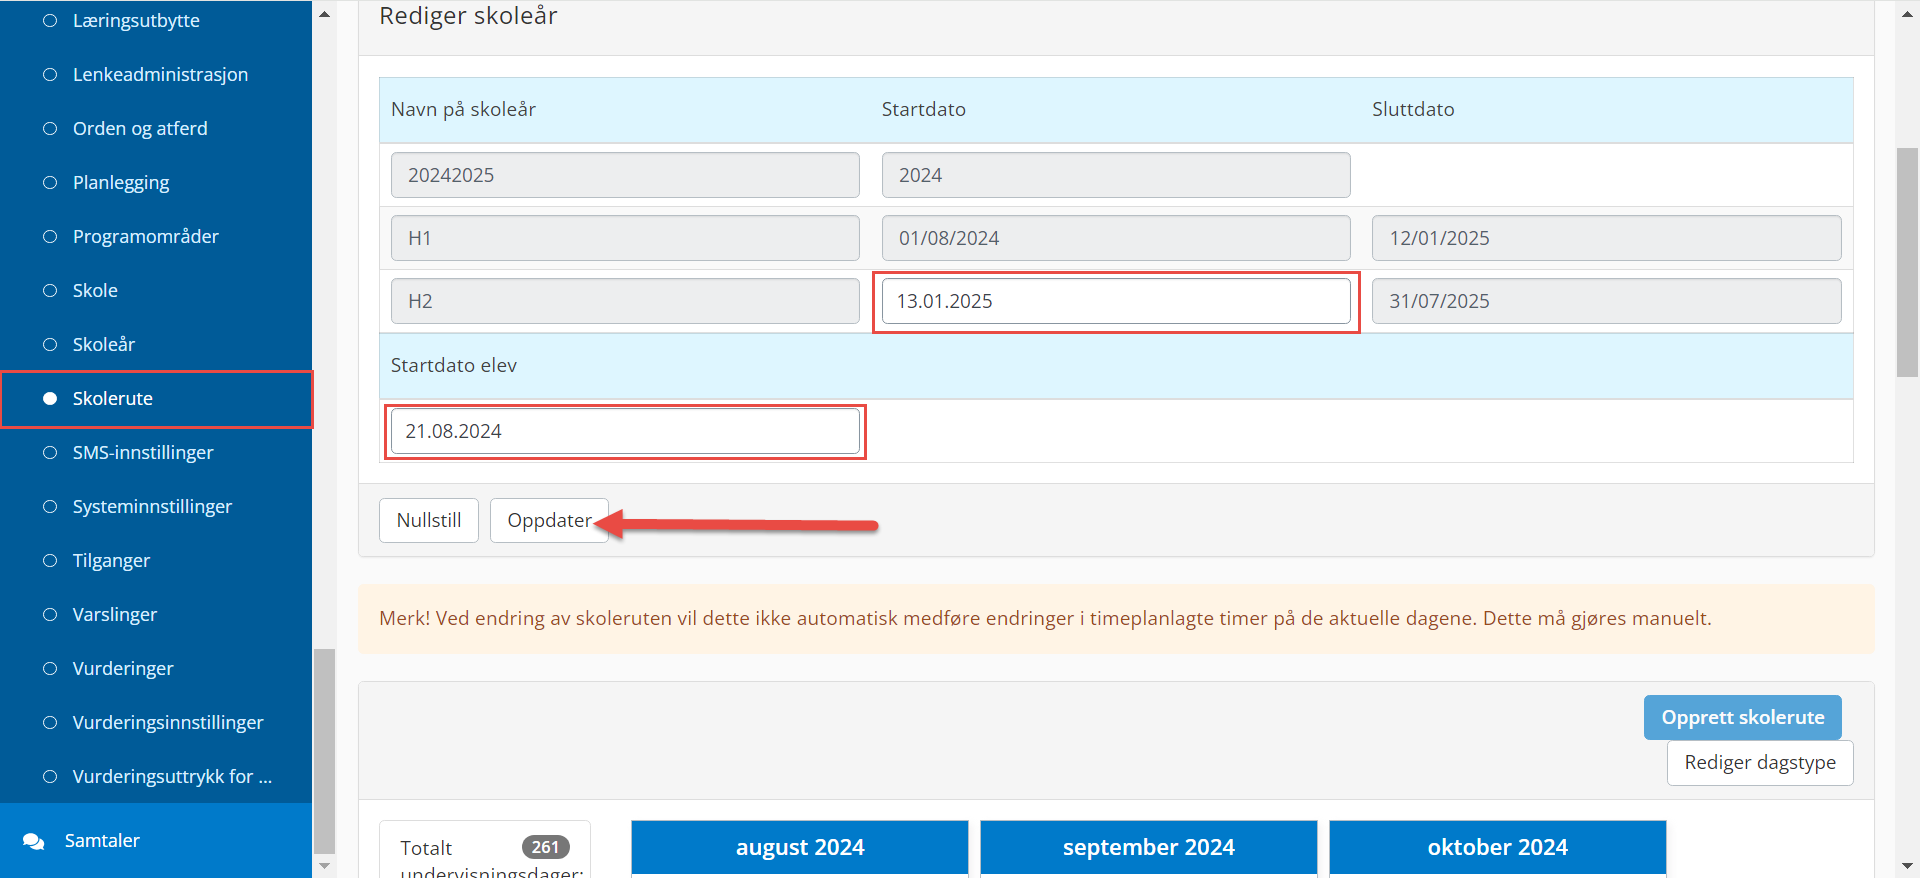Select the september 2024 month header
Screen dimensions: 1920x878
1149,847
